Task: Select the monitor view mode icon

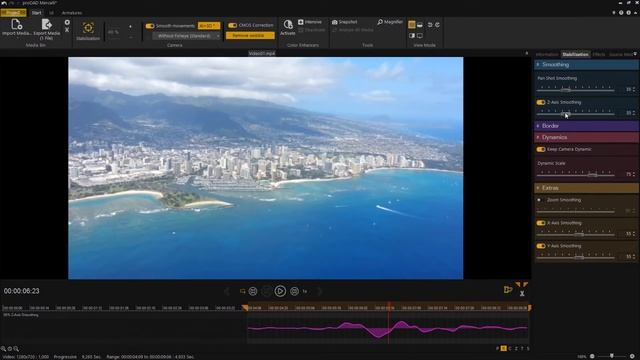Action: pos(420,36)
